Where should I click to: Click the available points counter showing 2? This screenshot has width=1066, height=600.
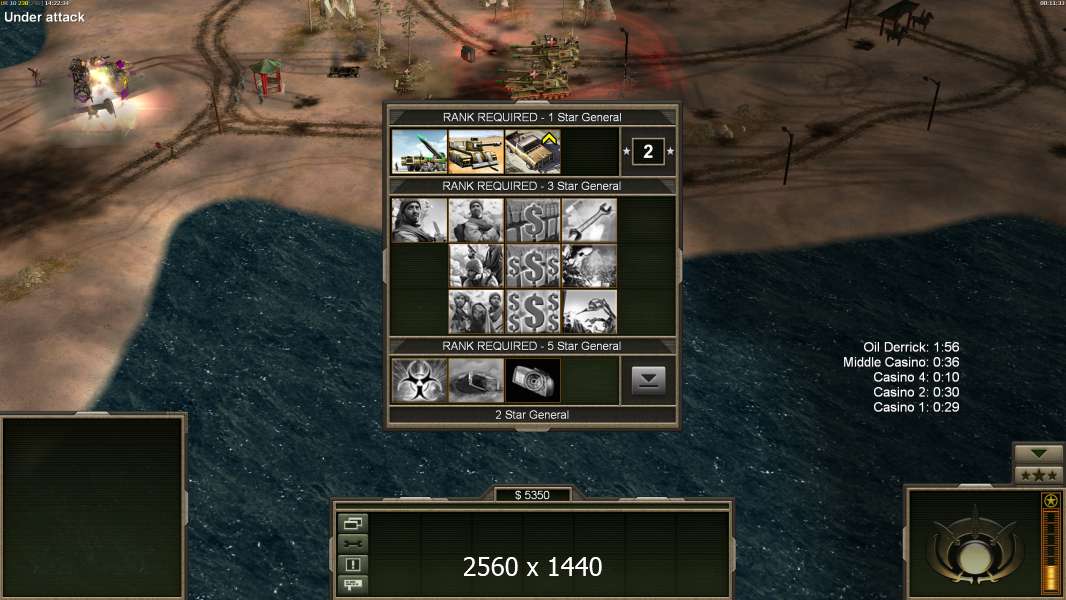tap(648, 152)
